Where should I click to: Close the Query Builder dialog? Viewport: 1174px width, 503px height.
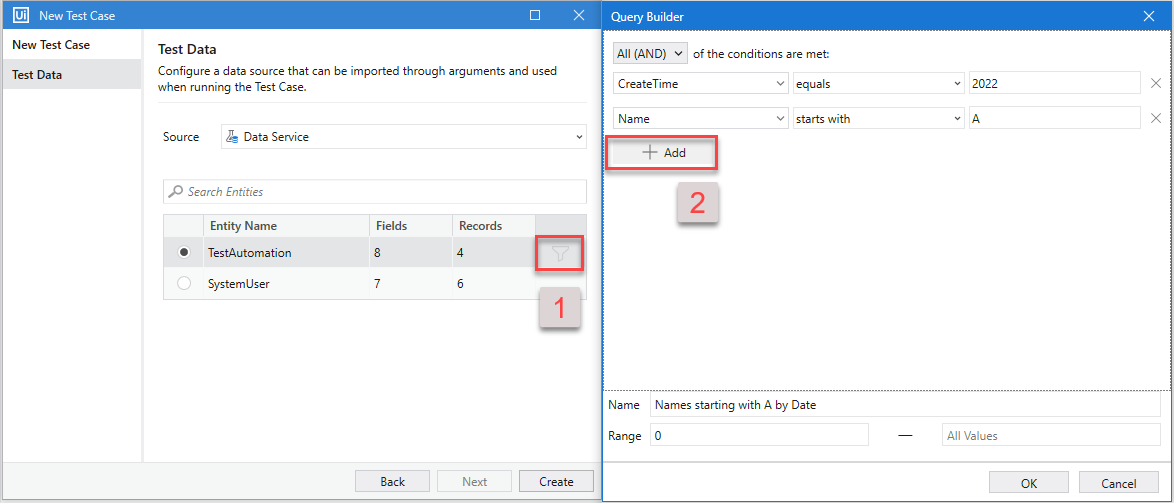pos(1148,16)
